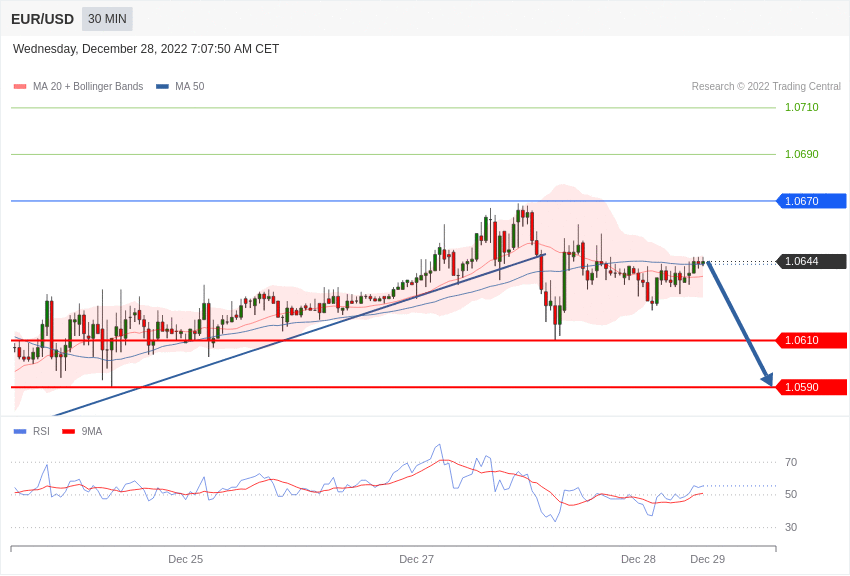Viewport: 850px width, 576px height.
Task: Click the 1.0644 current price tag
Action: click(x=812, y=261)
